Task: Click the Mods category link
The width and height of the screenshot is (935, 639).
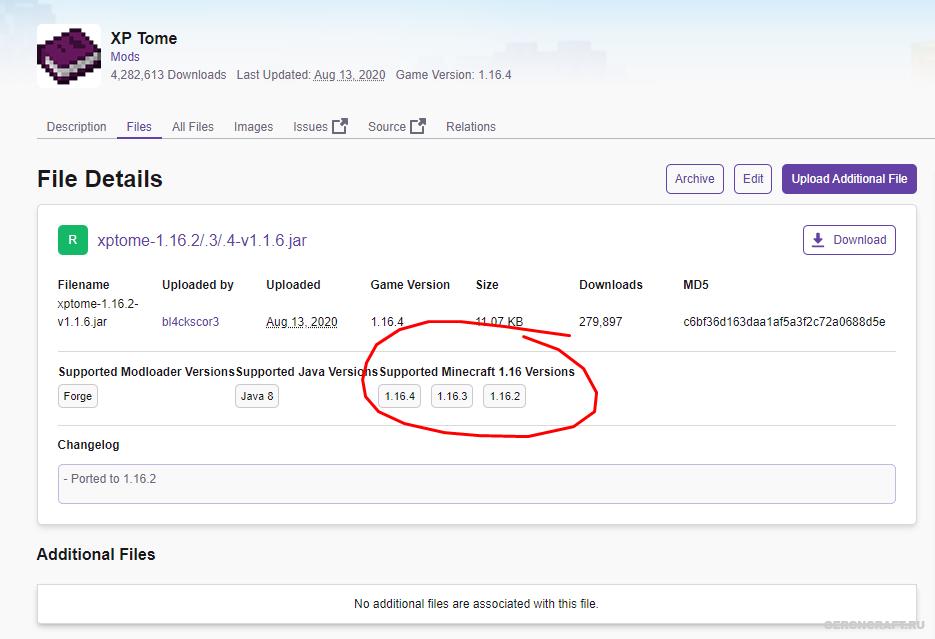Action: click(x=125, y=57)
